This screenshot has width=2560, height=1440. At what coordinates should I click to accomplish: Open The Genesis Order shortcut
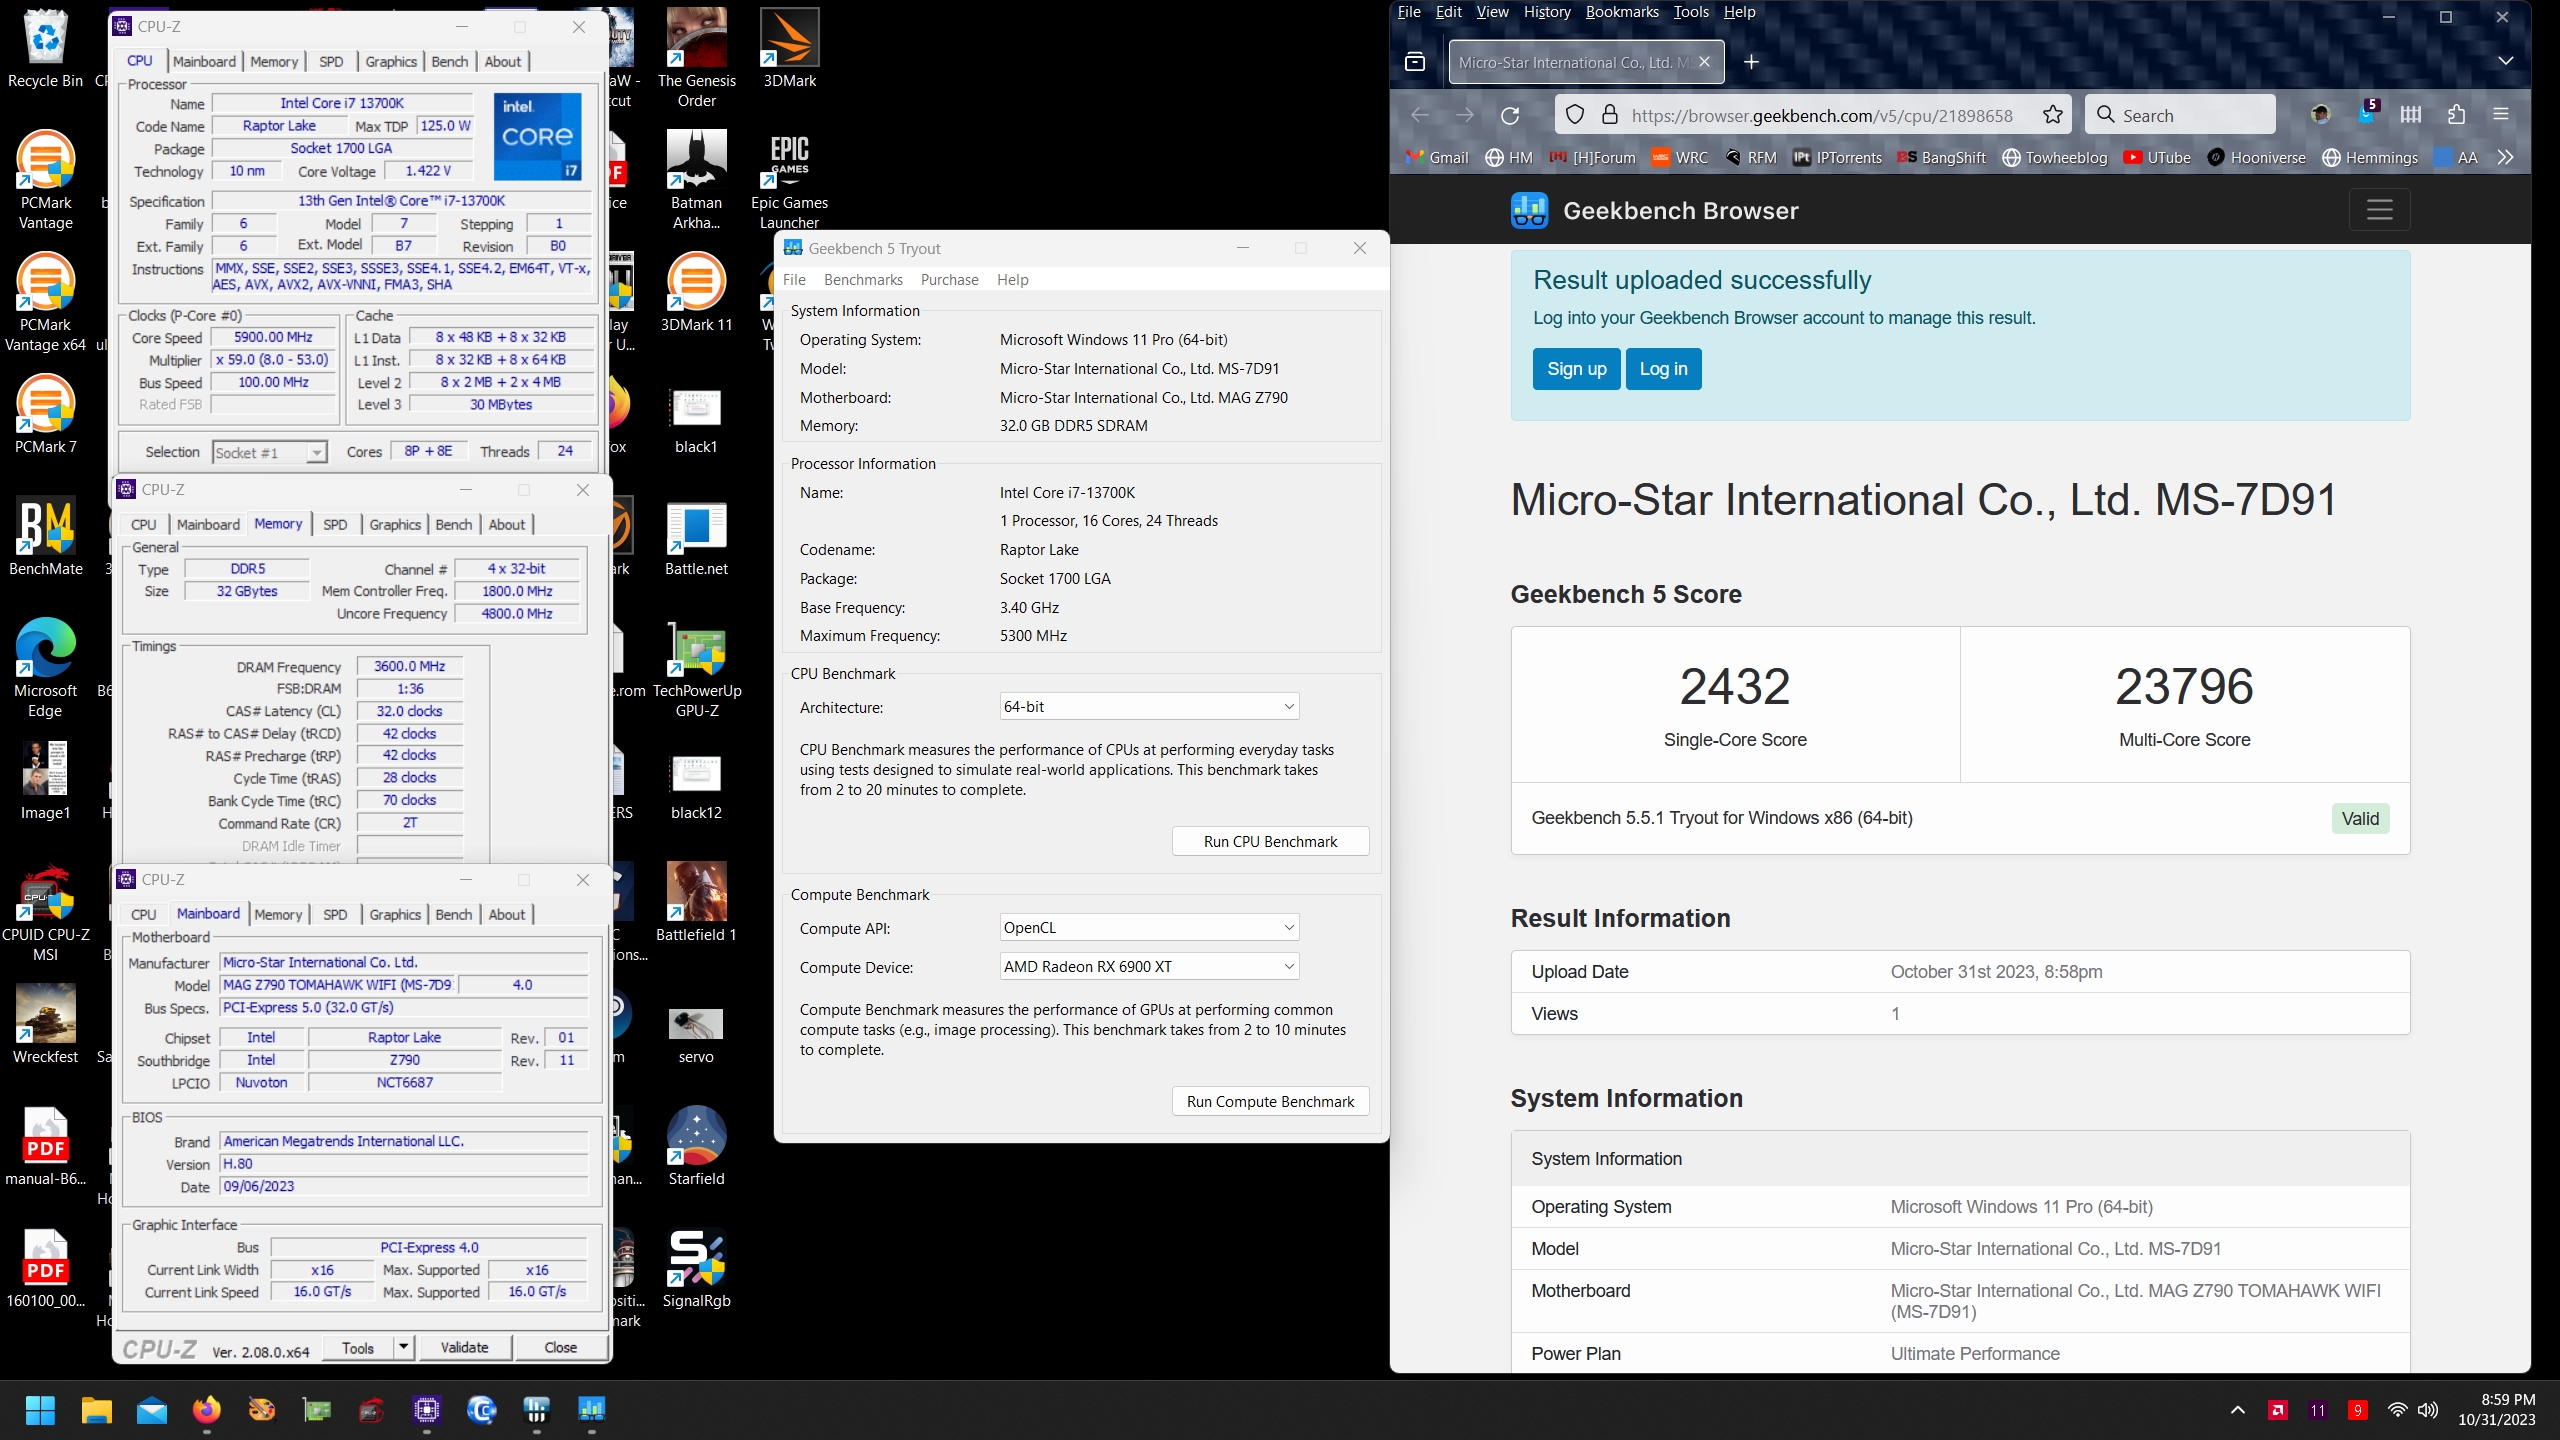coord(696,58)
